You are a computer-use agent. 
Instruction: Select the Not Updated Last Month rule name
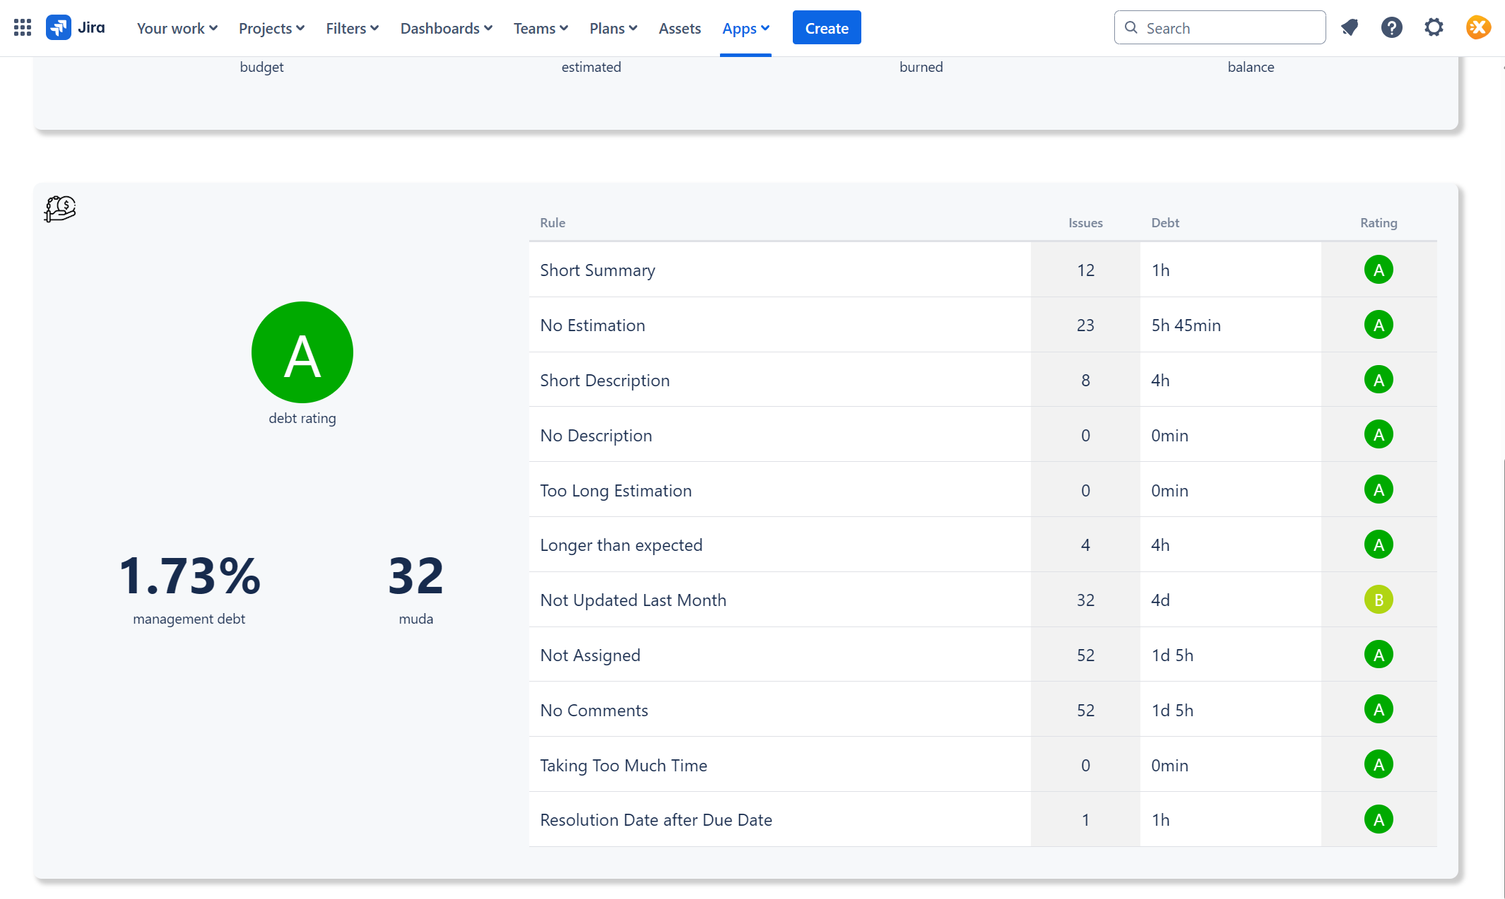click(633, 600)
